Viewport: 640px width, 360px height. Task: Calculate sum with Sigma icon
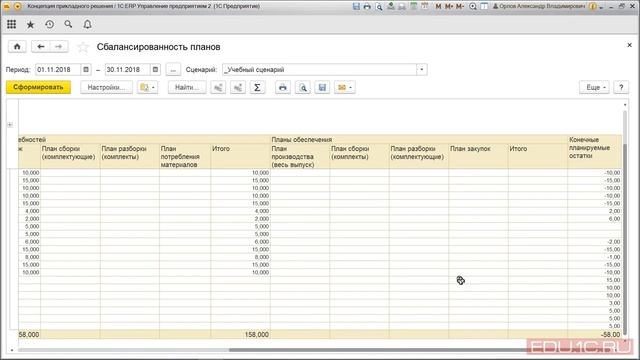click(257, 87)
